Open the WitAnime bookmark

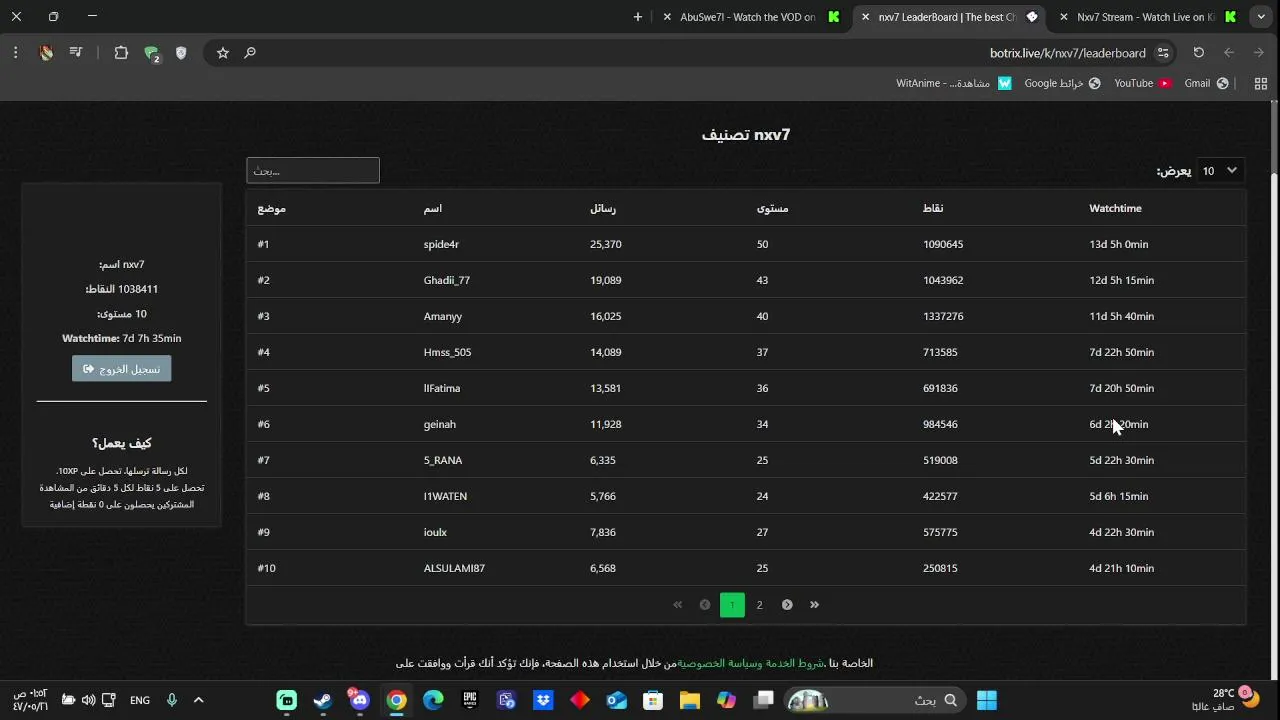[x=954, y=83]
